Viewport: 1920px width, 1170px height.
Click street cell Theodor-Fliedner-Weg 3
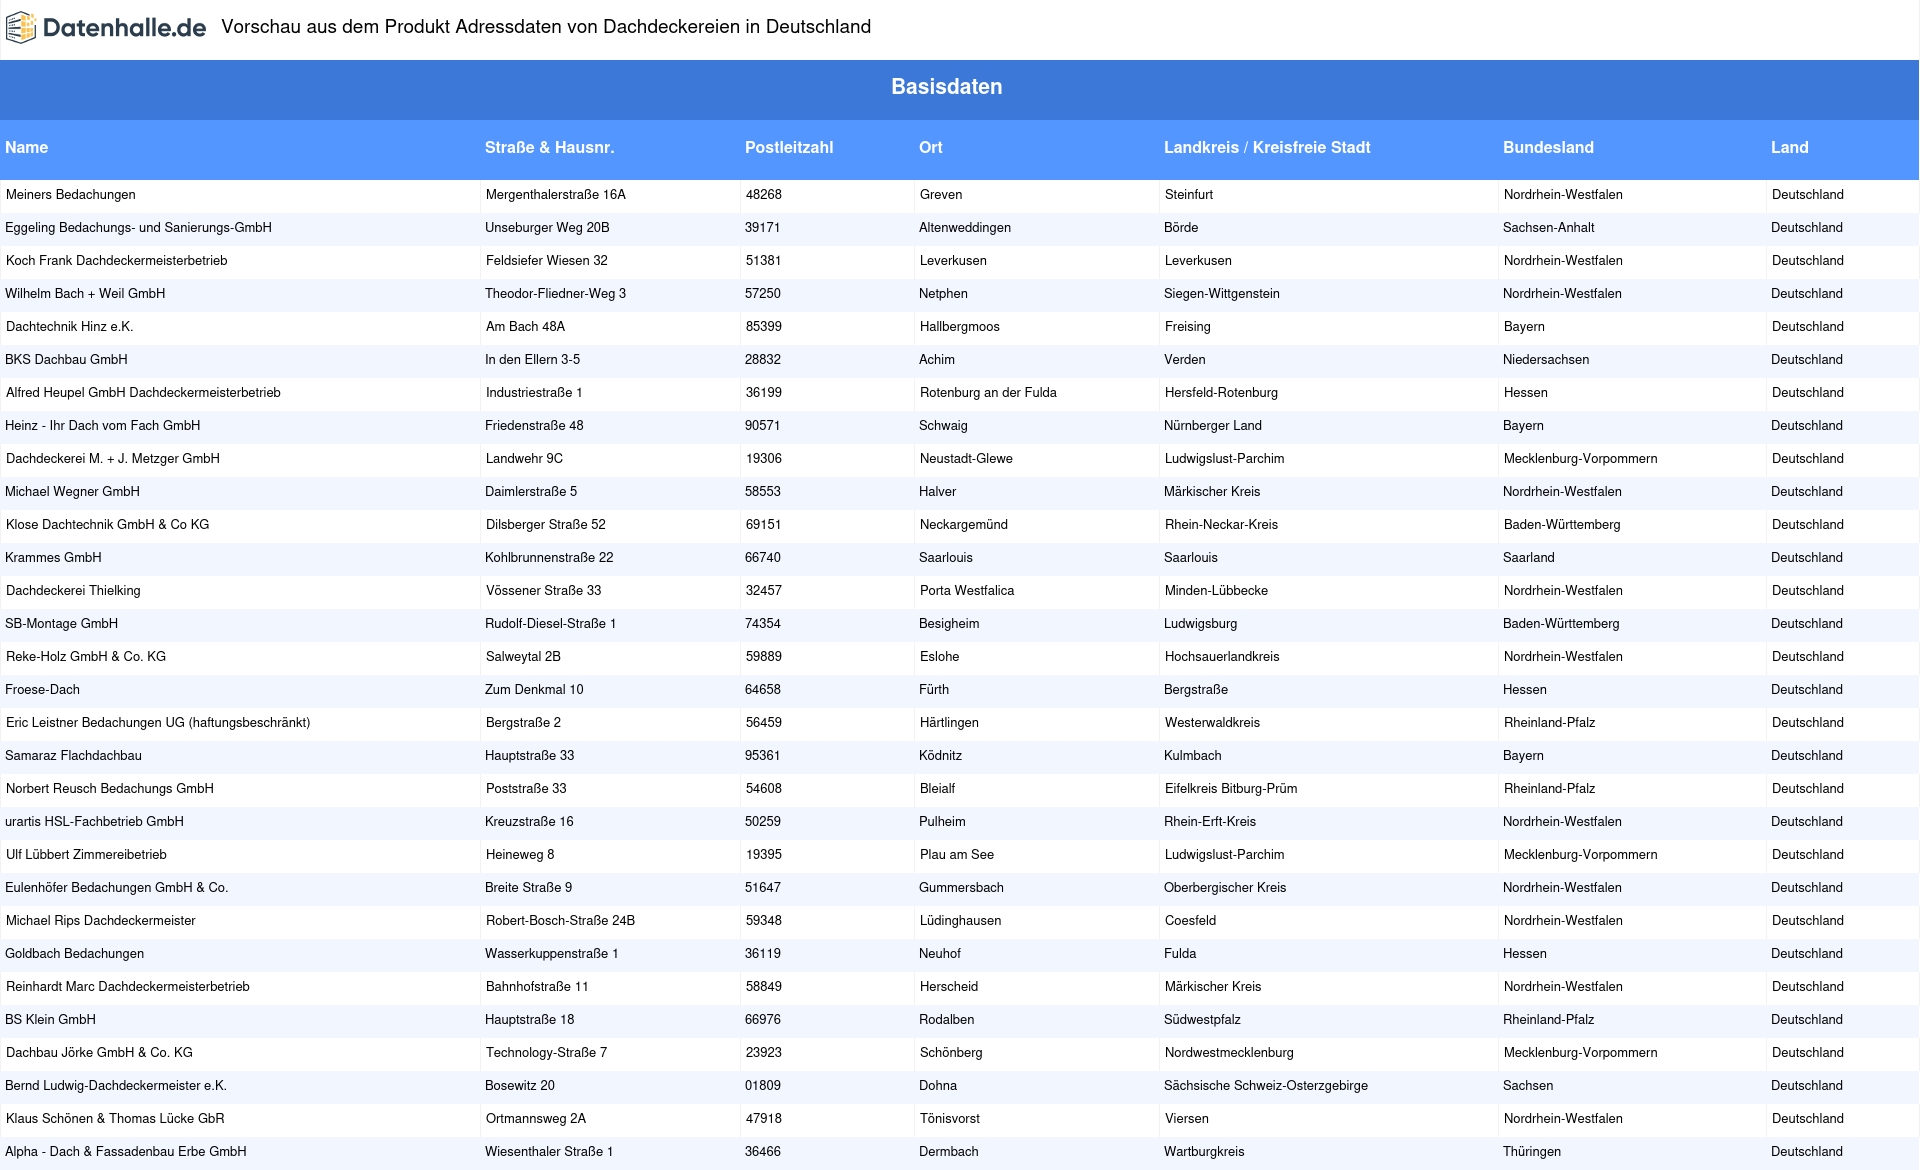point(555,294)
